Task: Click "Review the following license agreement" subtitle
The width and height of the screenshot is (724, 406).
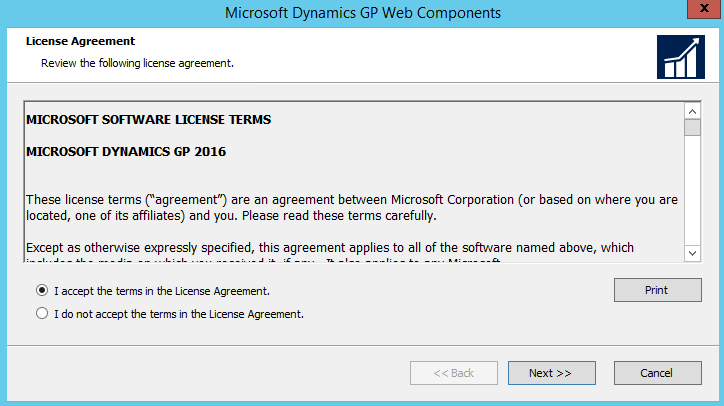Action: tap(137, 63)
